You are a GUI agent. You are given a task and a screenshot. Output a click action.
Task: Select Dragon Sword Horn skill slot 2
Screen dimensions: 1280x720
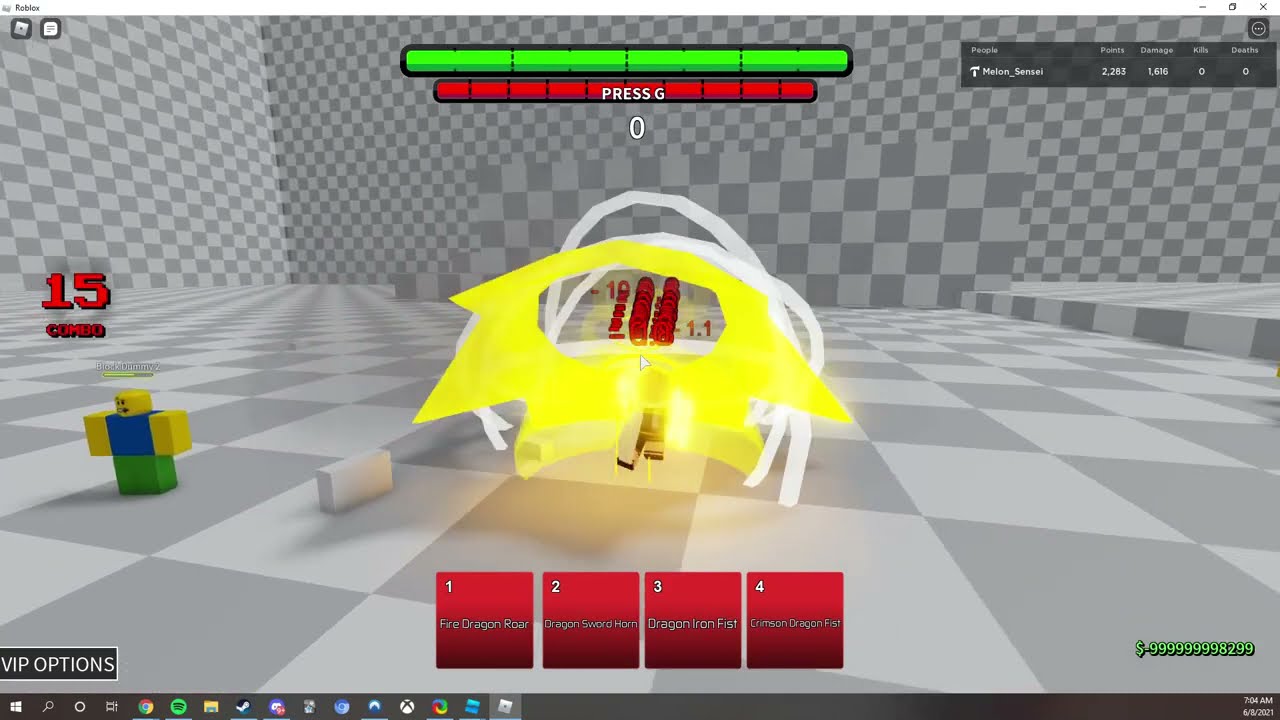tap(590, 620)
